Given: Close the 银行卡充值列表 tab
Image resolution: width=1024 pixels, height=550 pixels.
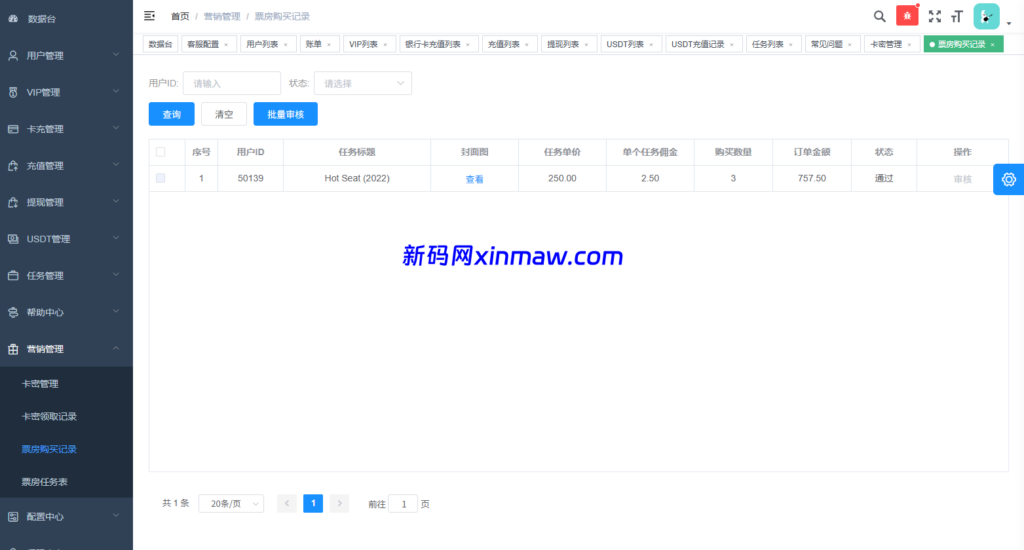Looking at the screenshot, I should (468, 44).
